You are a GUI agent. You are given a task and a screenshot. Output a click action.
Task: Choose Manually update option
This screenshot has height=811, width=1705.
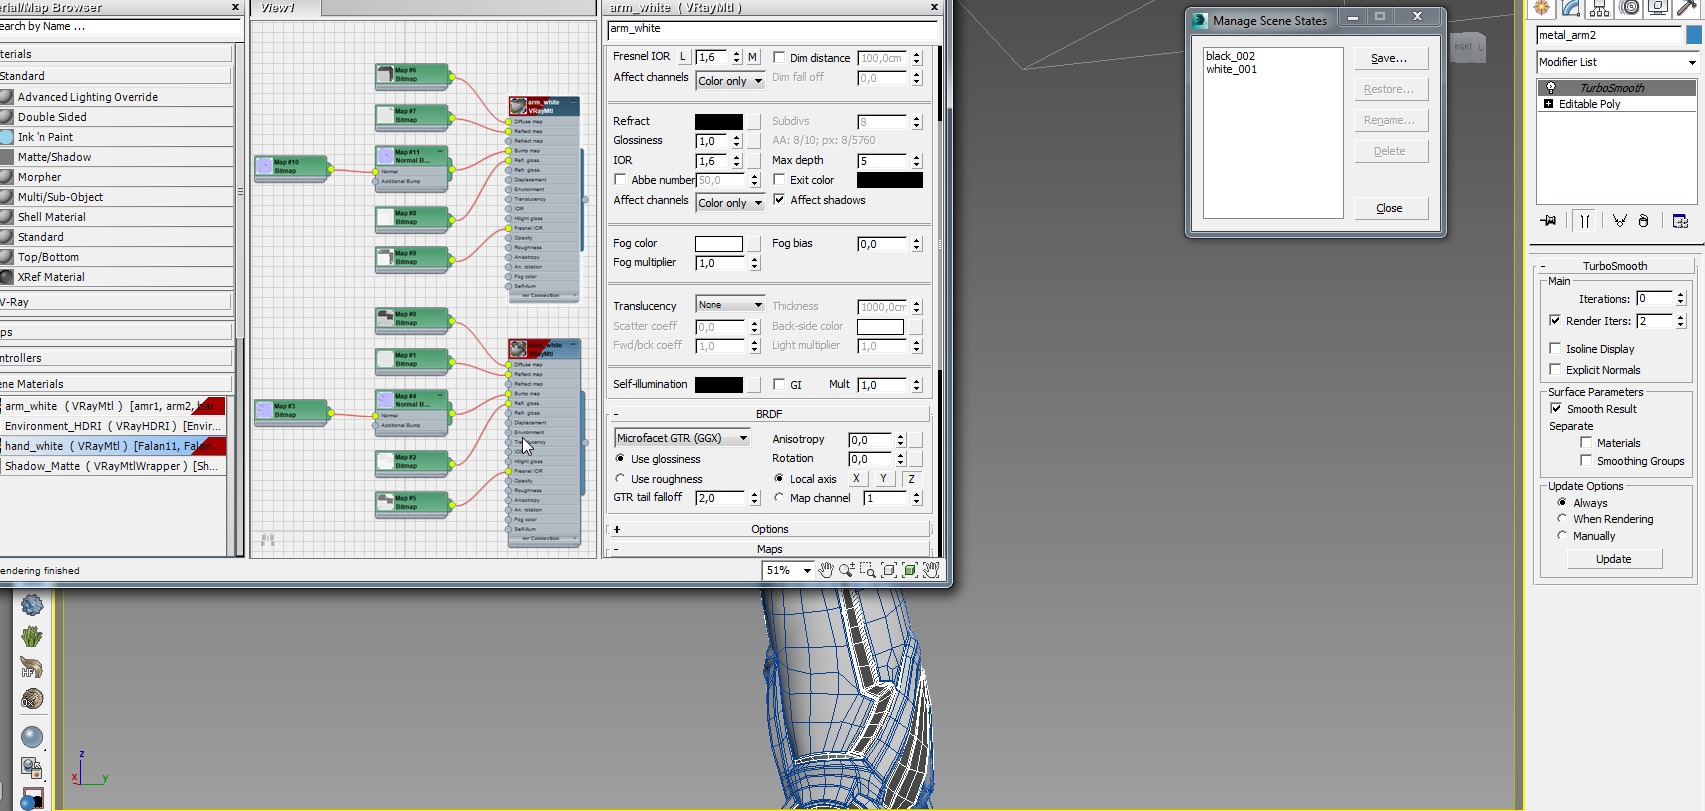click(1562, 536)
